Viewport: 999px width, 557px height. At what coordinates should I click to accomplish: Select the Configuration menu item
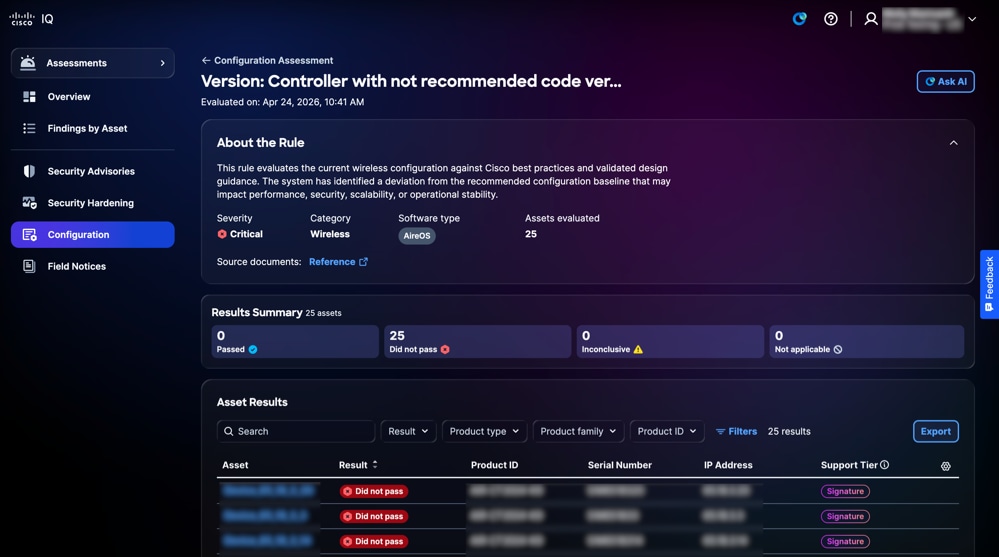(x=92, y=235)
